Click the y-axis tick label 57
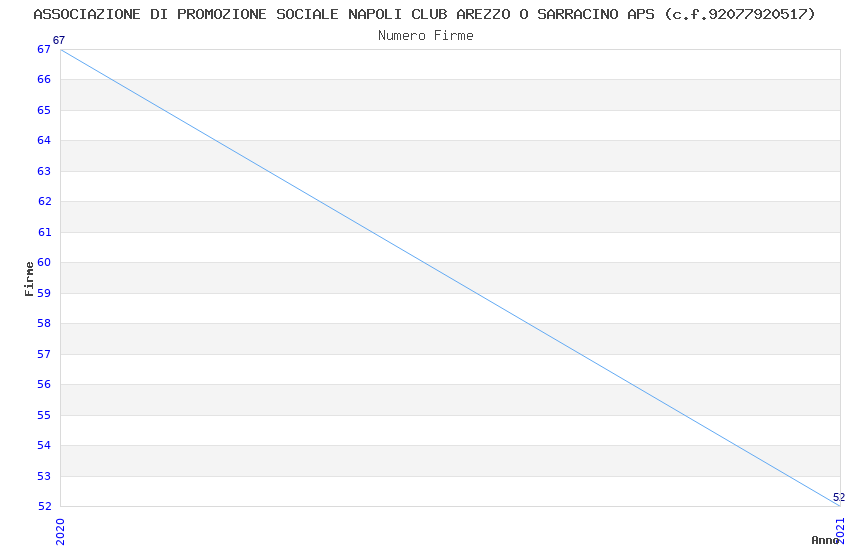The height and width of the screenshot is (550, 850). [44, 354]
